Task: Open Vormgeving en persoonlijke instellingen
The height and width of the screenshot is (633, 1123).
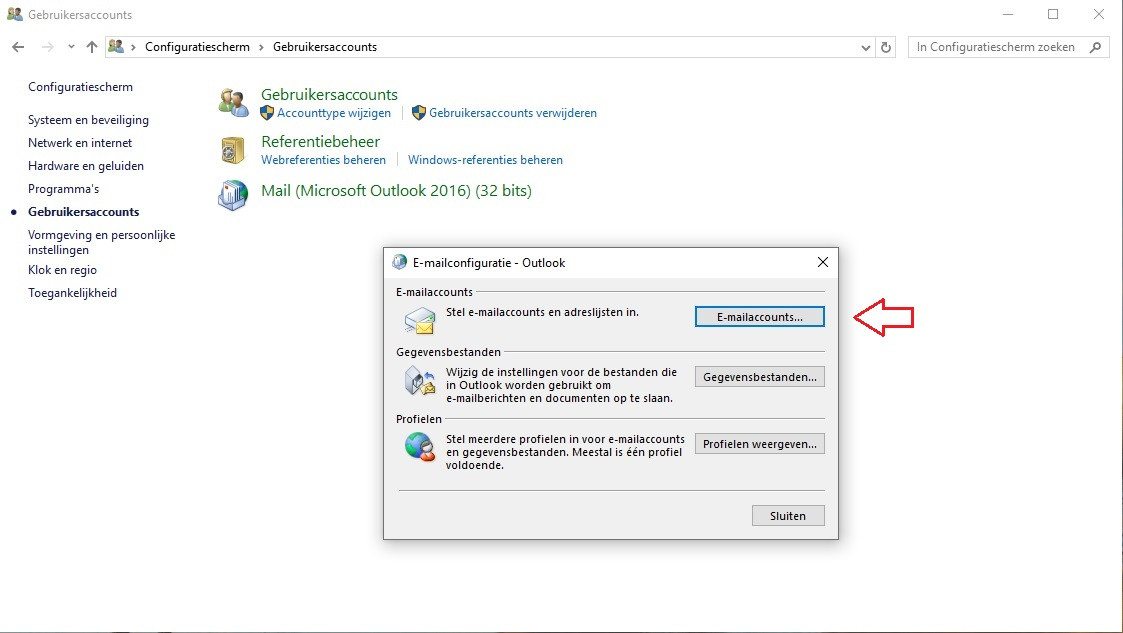Action: pos(101,242)
